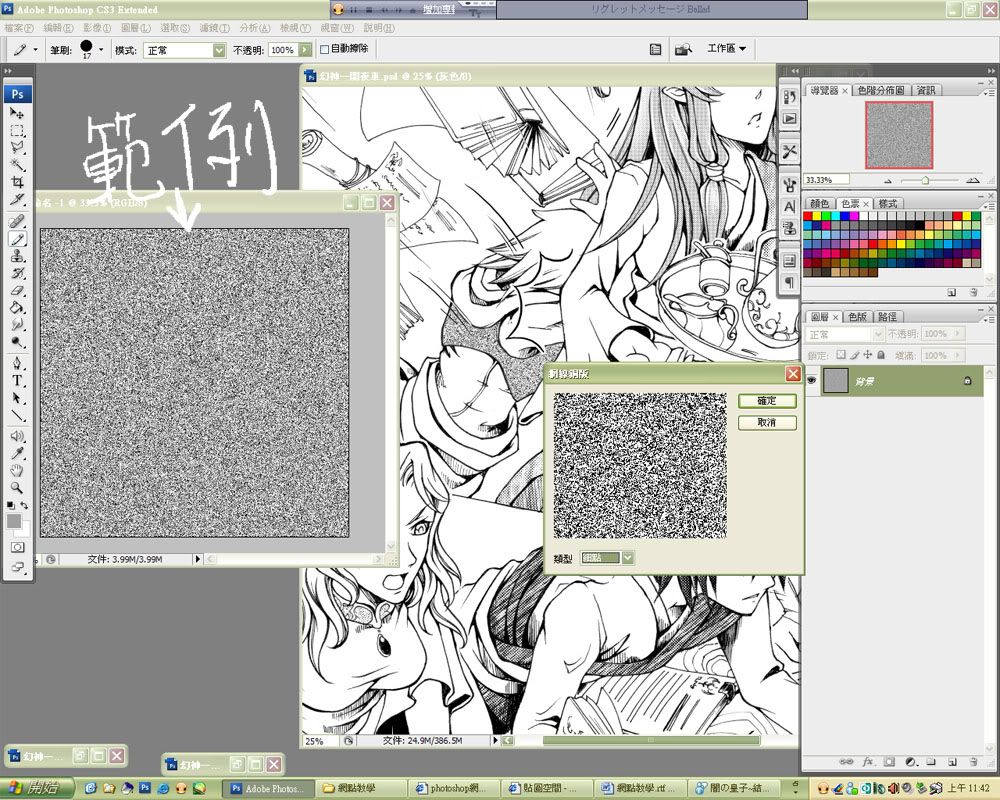Toggle lock position icon in Layers panel
The image size is (1000, 800).
867,355
